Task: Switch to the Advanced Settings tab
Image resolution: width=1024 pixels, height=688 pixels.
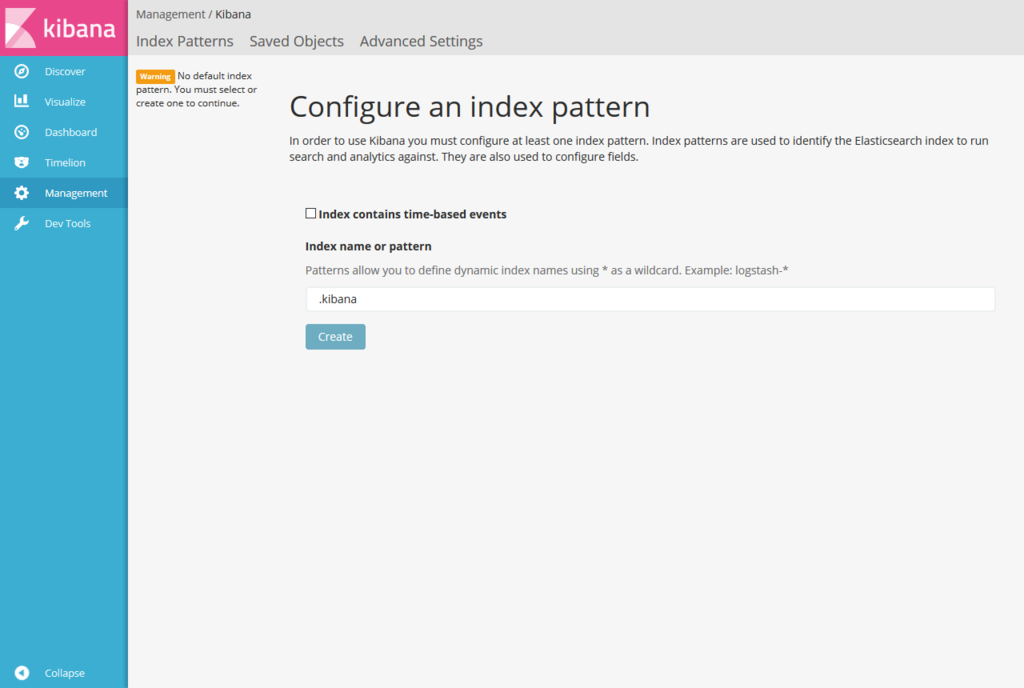Action: pos(421,41)
